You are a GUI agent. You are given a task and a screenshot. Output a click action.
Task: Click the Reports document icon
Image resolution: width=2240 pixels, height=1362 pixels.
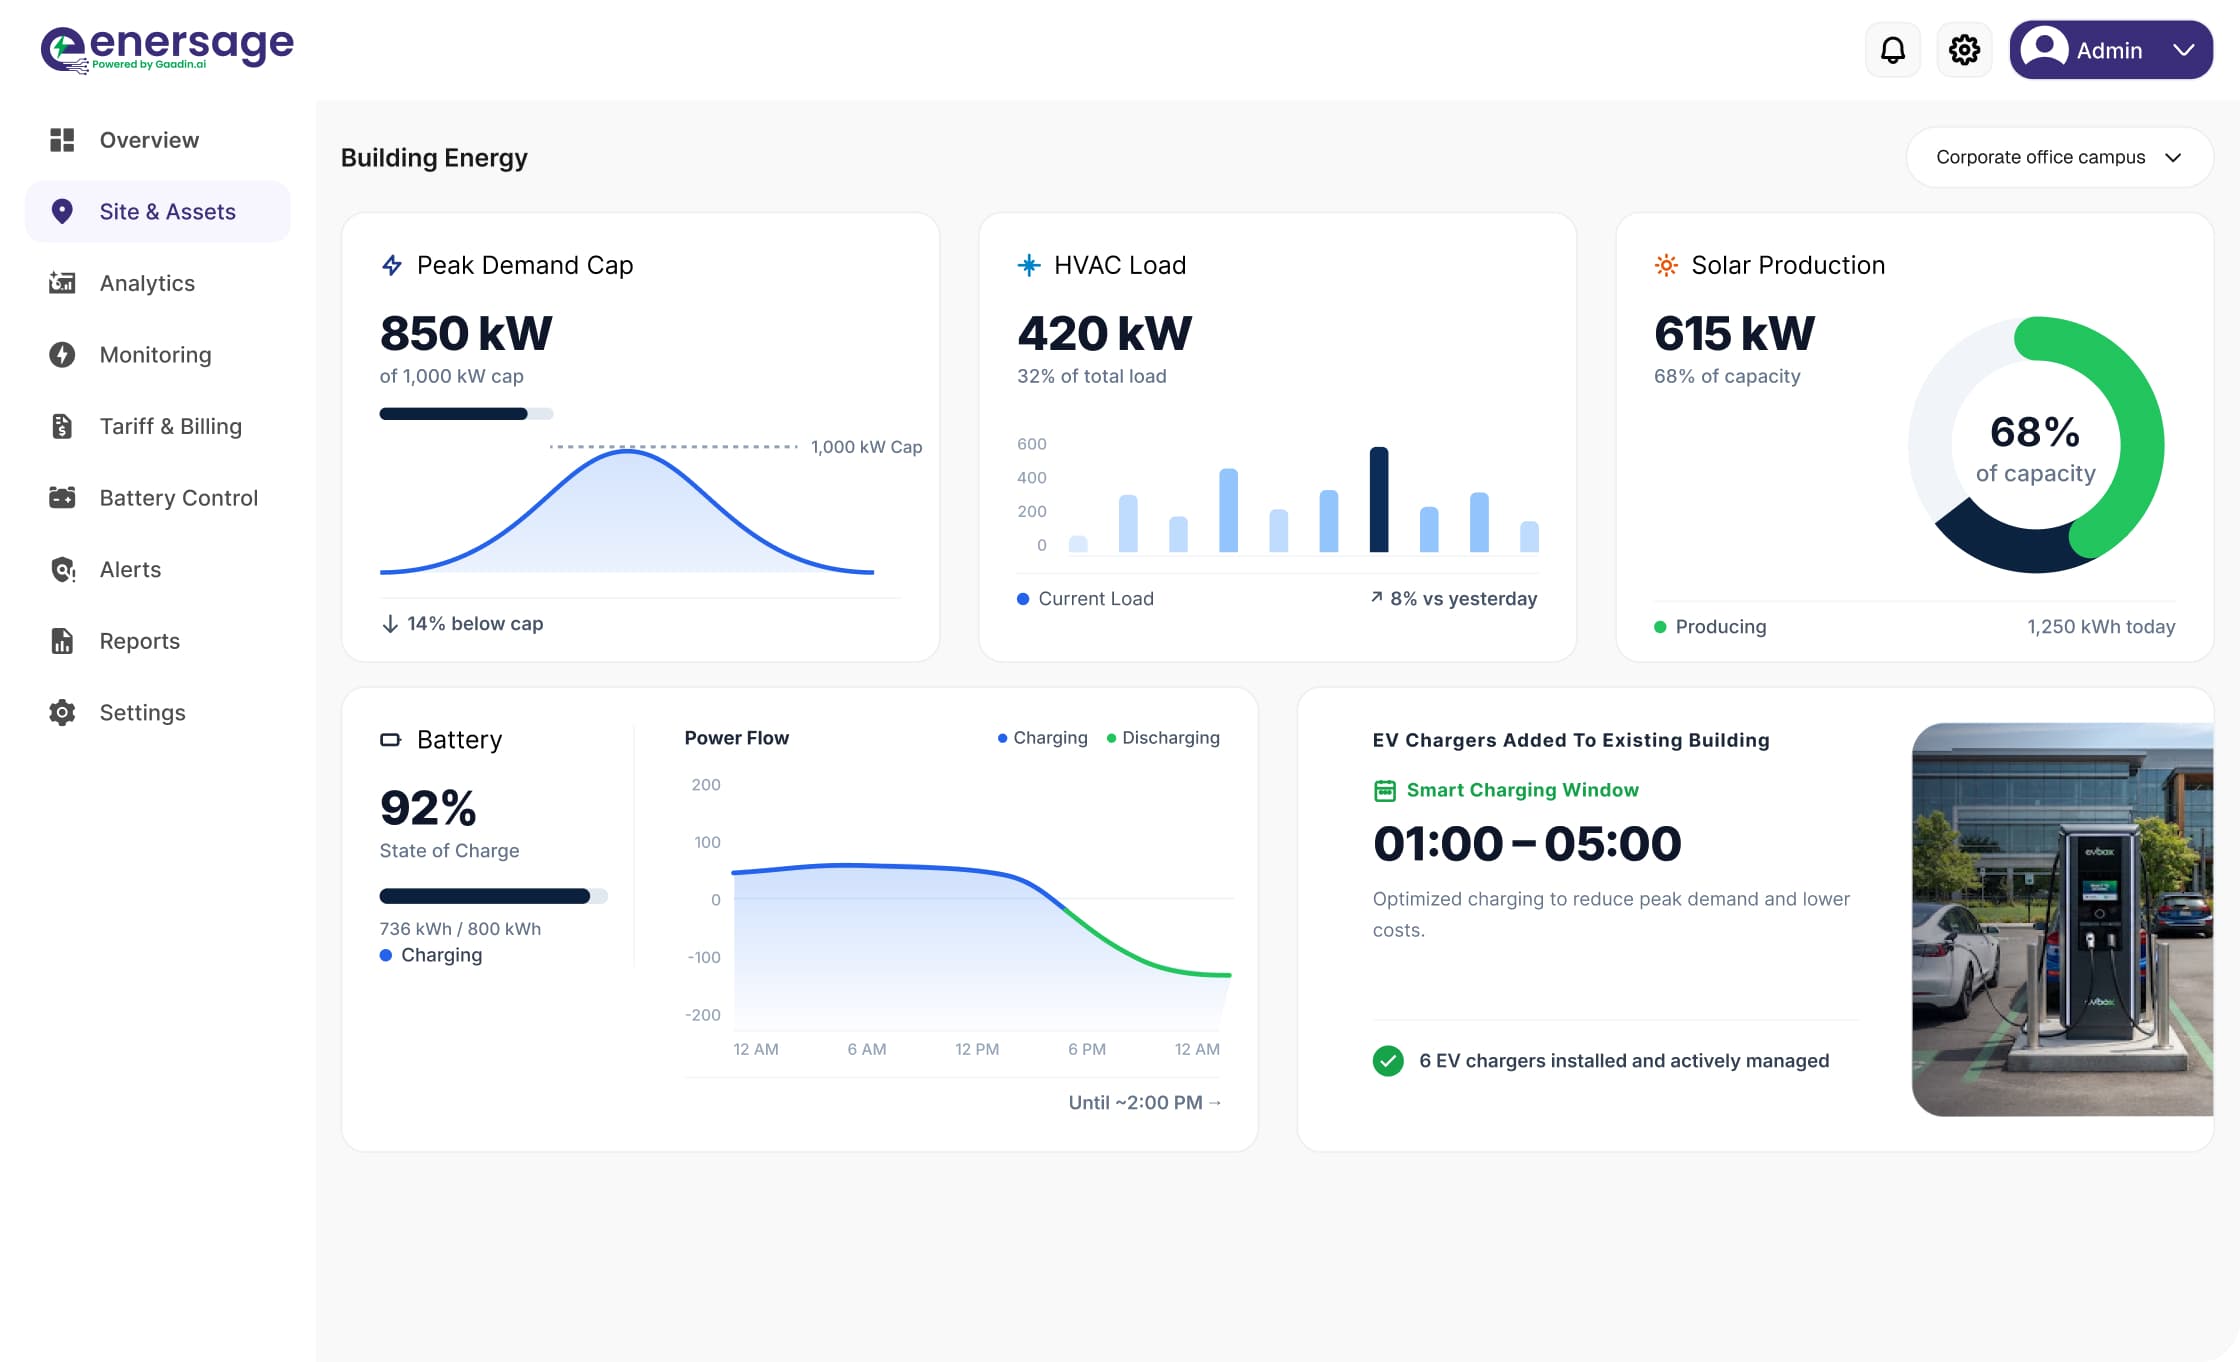click(x=62, y=641)
